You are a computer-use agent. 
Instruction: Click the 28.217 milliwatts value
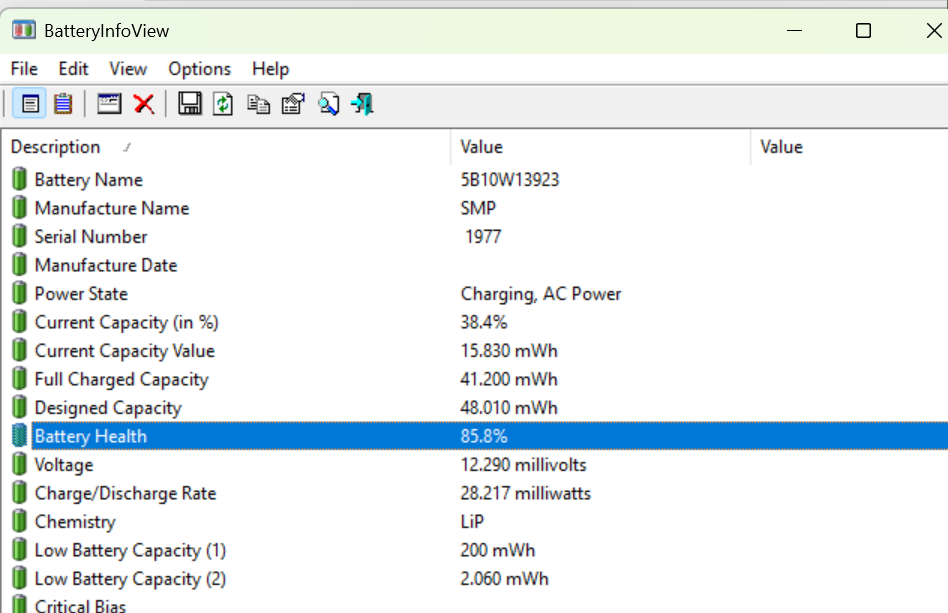525,493
